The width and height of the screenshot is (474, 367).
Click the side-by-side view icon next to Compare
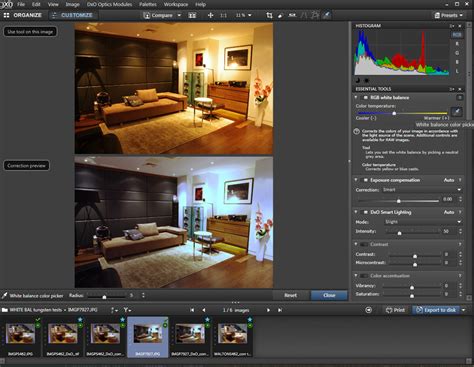click(192, 15)
